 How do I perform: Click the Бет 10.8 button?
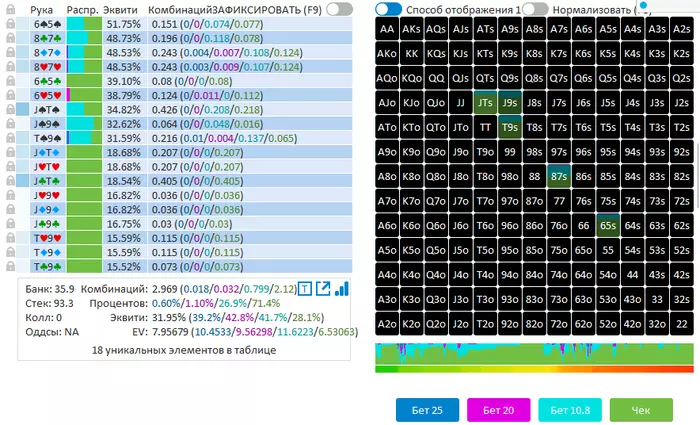pos(570,410)
